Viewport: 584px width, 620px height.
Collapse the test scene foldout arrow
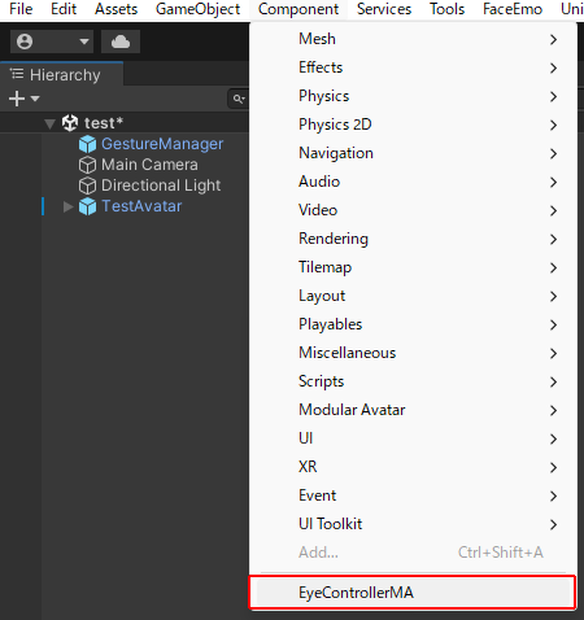coord(50,124)
